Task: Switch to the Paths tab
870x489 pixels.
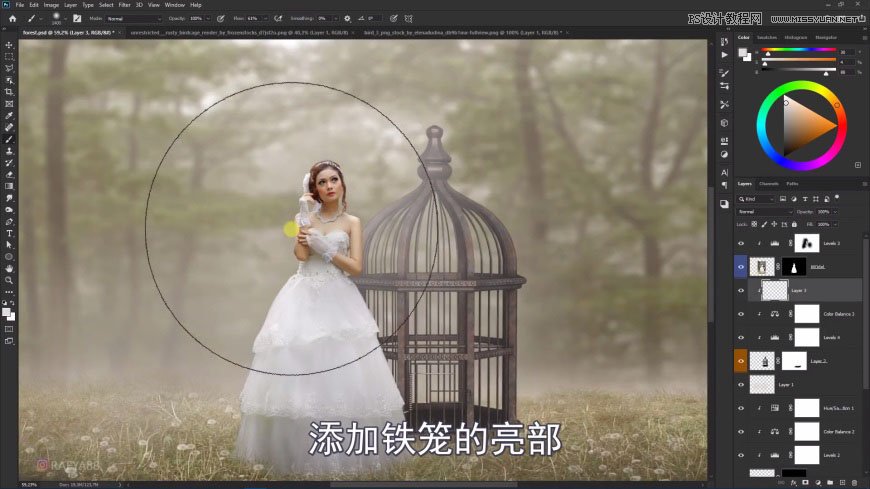Action: (792, 184)
